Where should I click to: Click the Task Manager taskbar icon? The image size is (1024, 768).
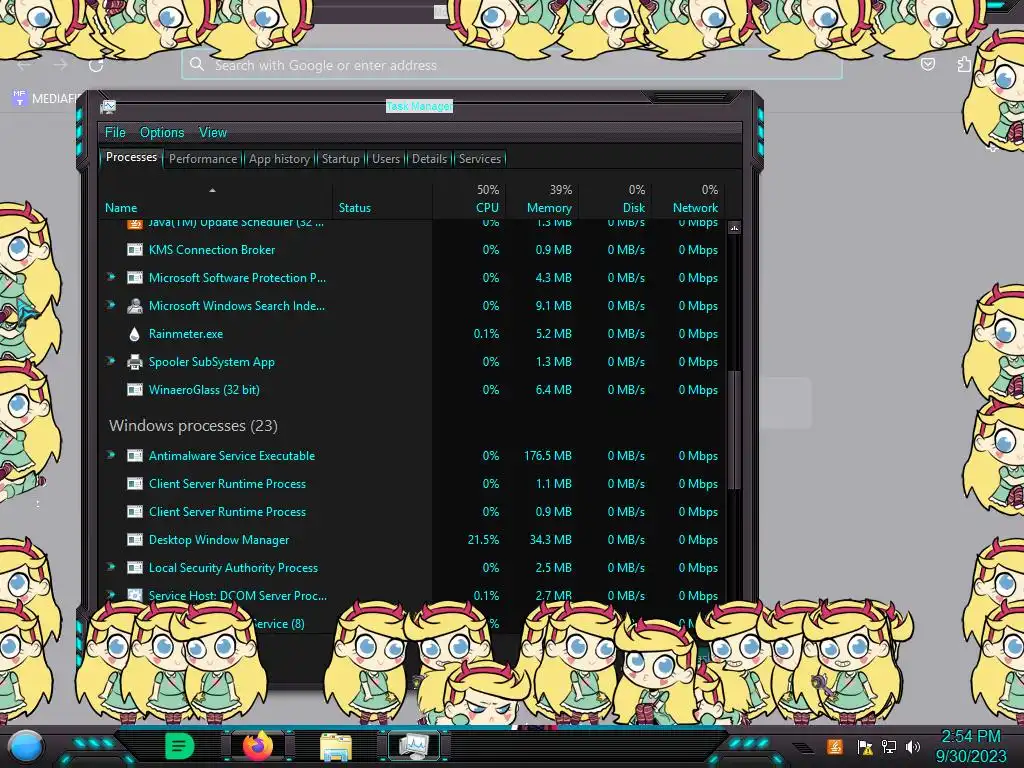[x=413, y=746]
